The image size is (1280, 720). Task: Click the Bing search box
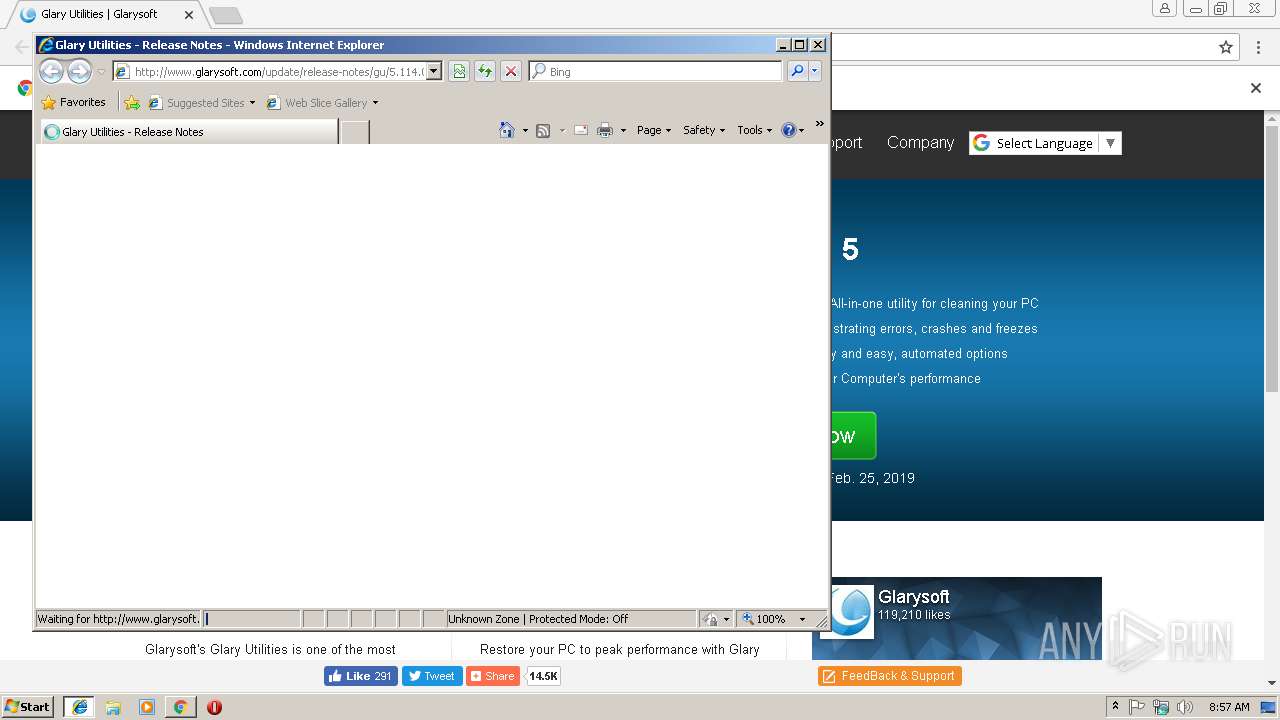(656, 72)
